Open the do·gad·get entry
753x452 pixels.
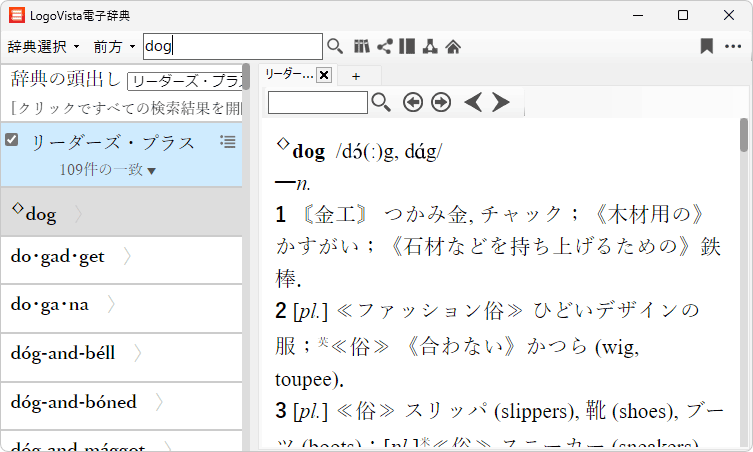(x=58, y=257)
